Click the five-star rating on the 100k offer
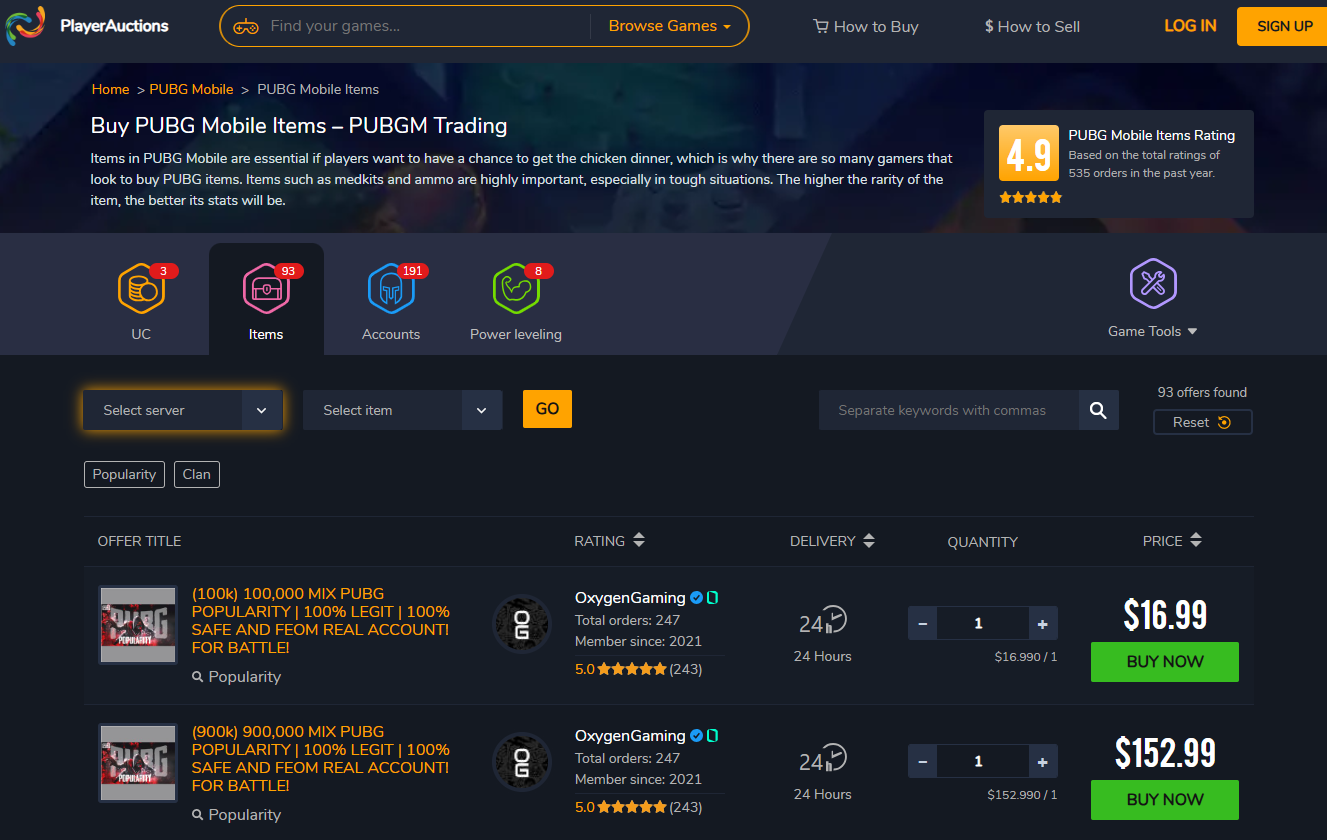Screen dimensions: 1327x840 [x=631, y=669]
